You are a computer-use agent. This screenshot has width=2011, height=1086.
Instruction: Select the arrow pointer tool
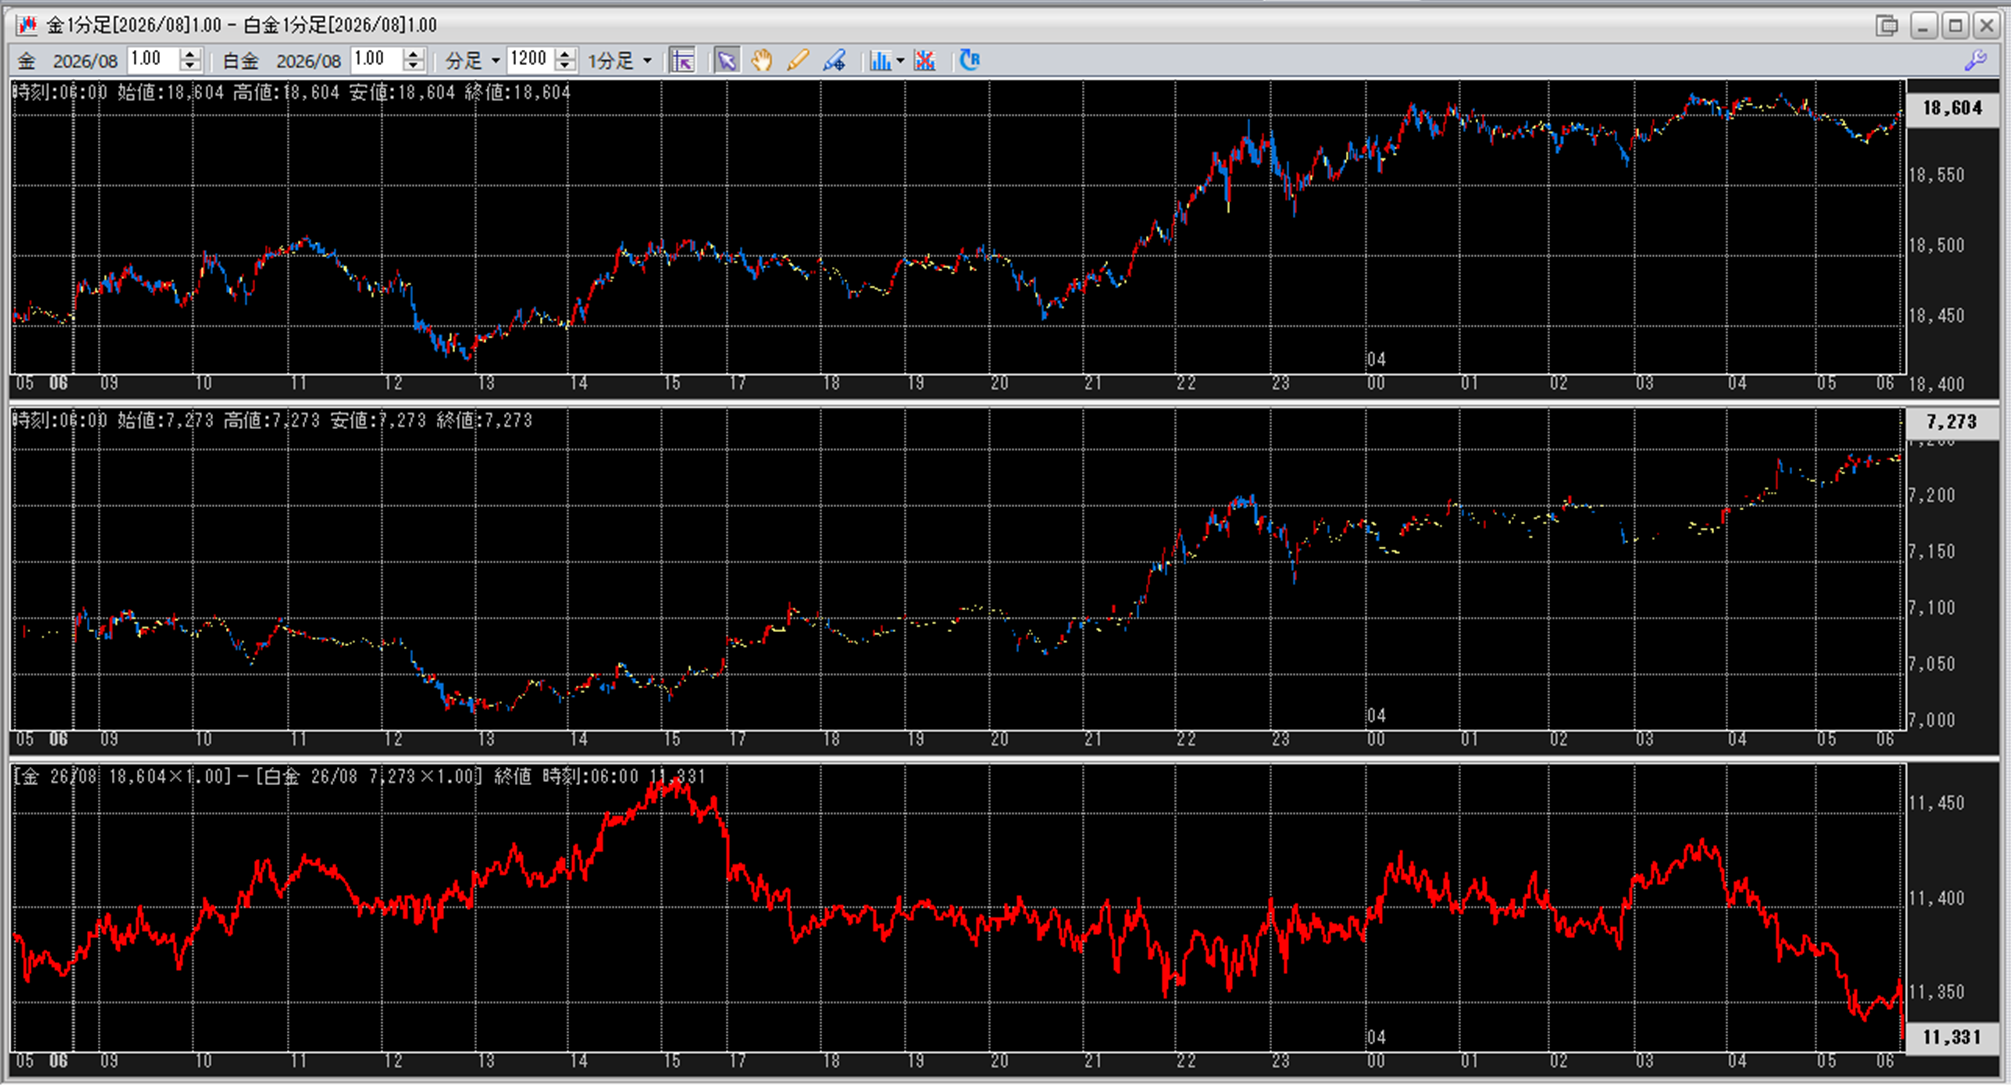pyautogui.click(x=727, y=61)
